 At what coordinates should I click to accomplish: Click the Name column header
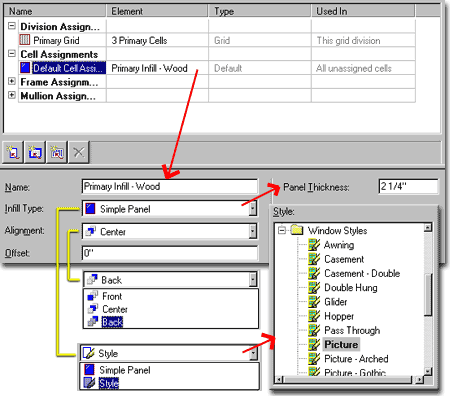[x=55, y=11]
